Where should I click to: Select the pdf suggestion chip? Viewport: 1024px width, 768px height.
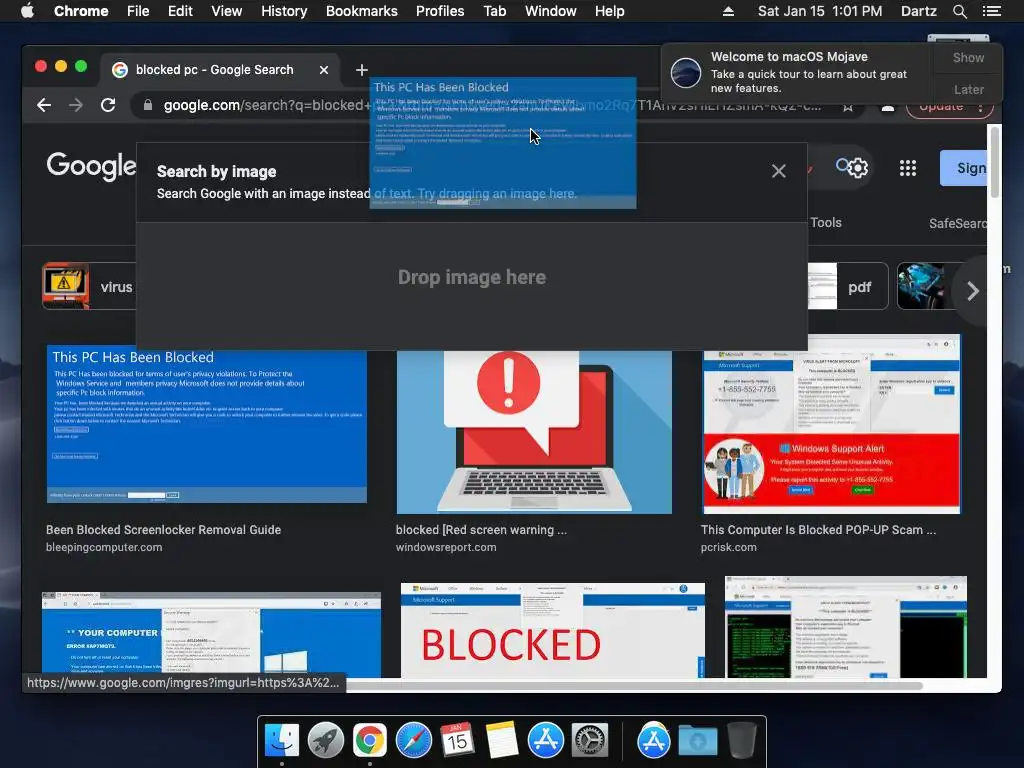pos(848,286)
